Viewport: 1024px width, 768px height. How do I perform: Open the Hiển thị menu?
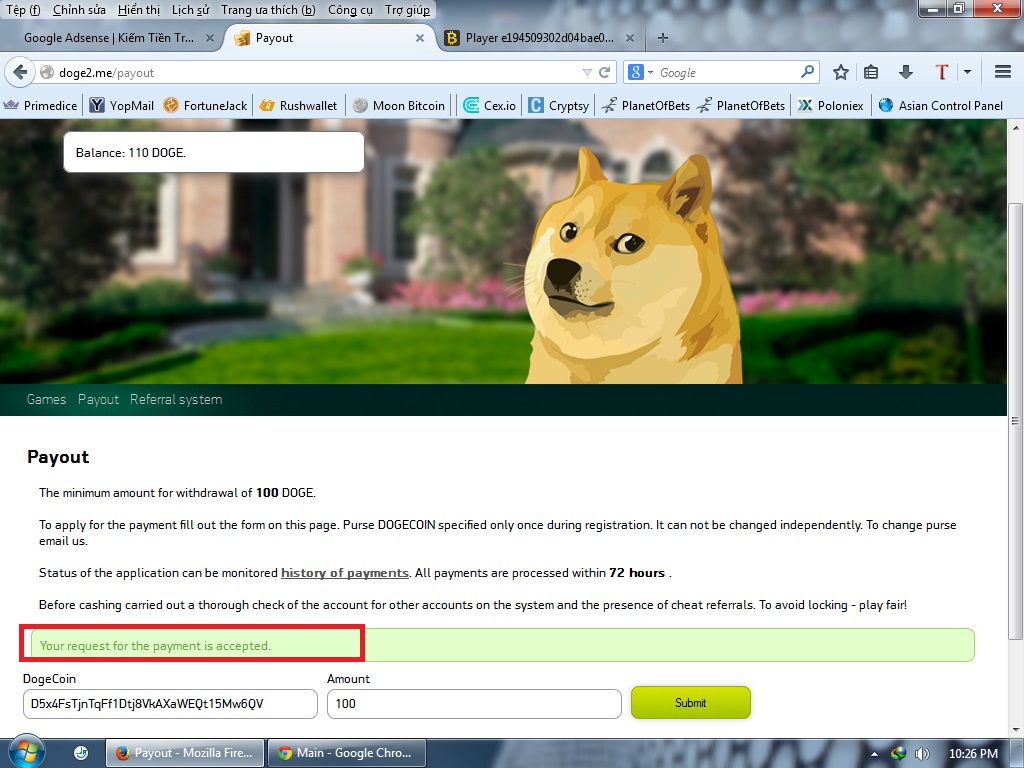(x=138, y=10)
